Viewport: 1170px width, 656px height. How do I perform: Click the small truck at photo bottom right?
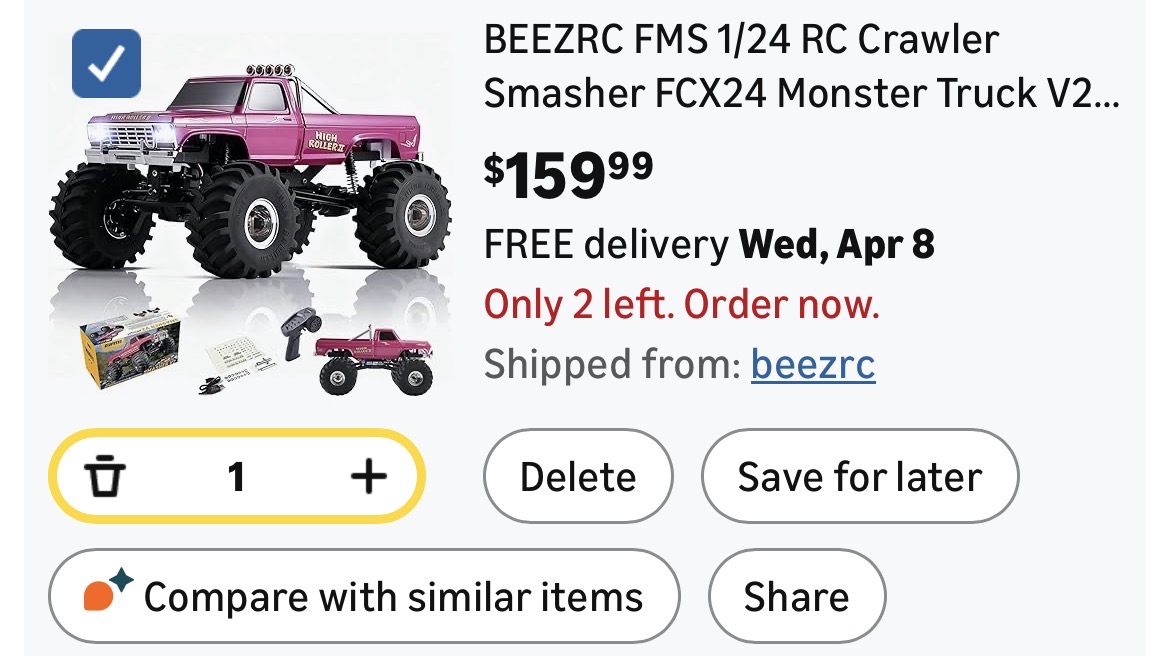coord(373,357)
